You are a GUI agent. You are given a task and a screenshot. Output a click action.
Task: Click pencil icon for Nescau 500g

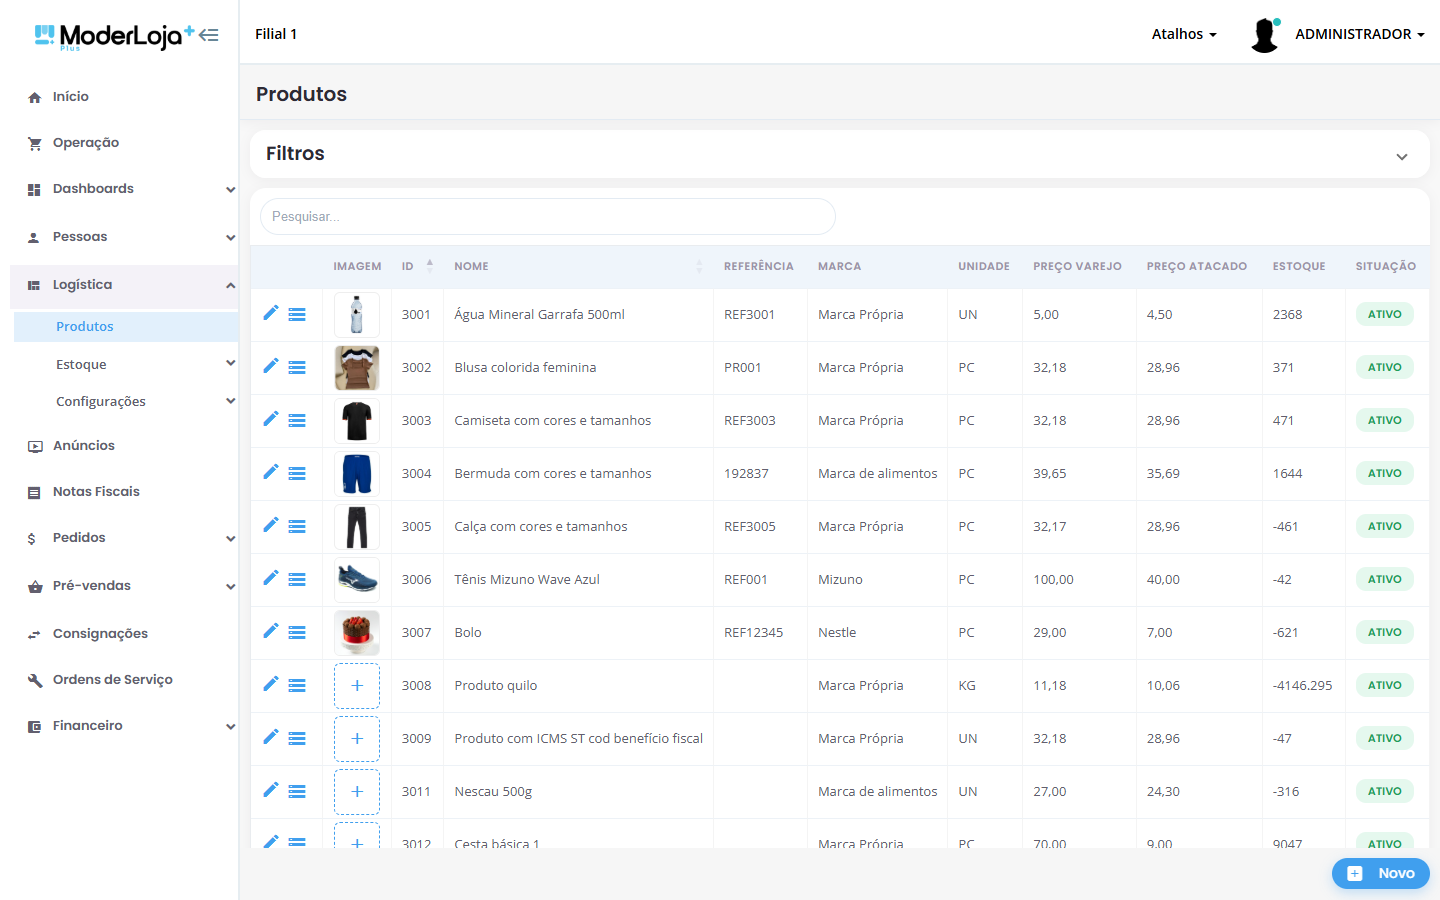(x=270, y=790)
